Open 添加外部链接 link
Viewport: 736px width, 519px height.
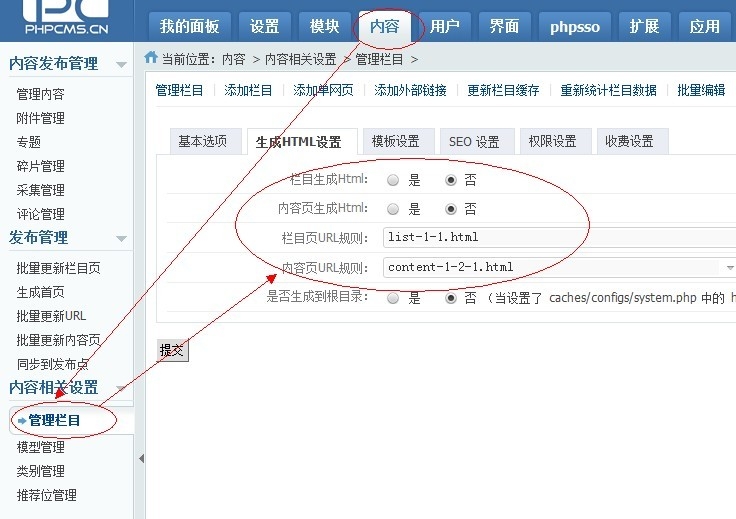click(410, 90)
